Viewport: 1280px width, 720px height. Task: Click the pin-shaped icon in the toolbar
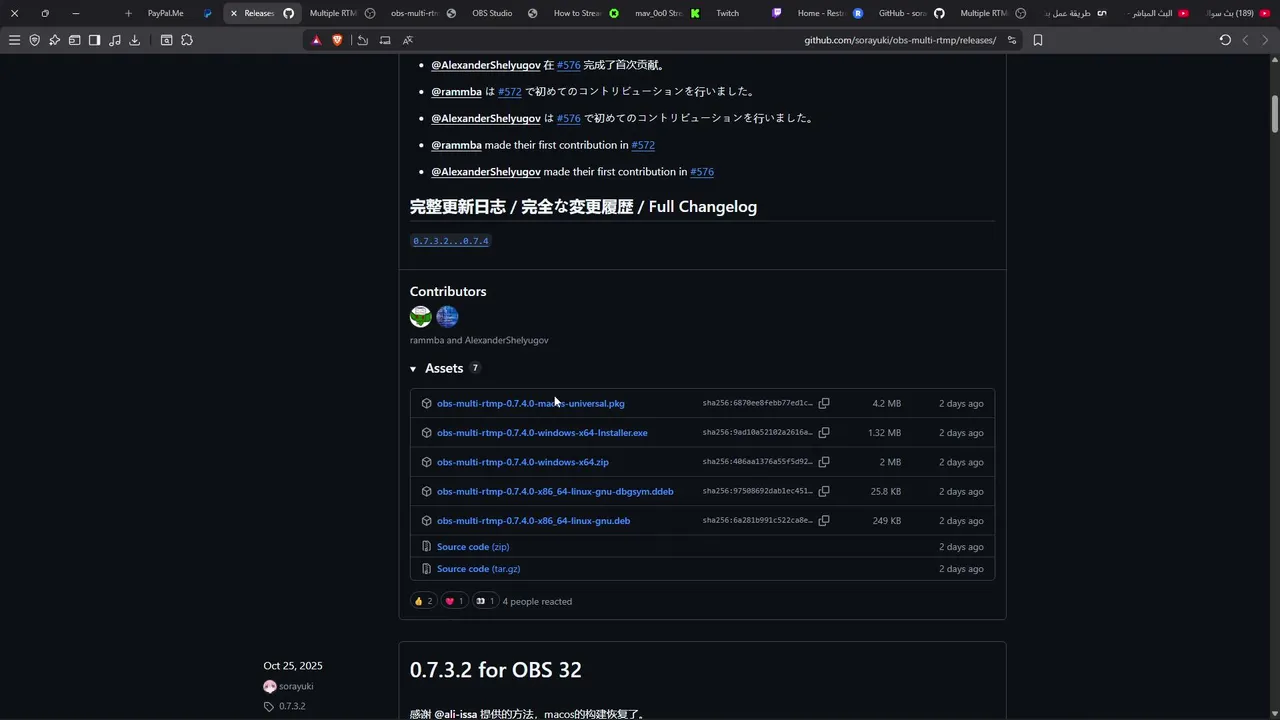[x=54, y=40]
